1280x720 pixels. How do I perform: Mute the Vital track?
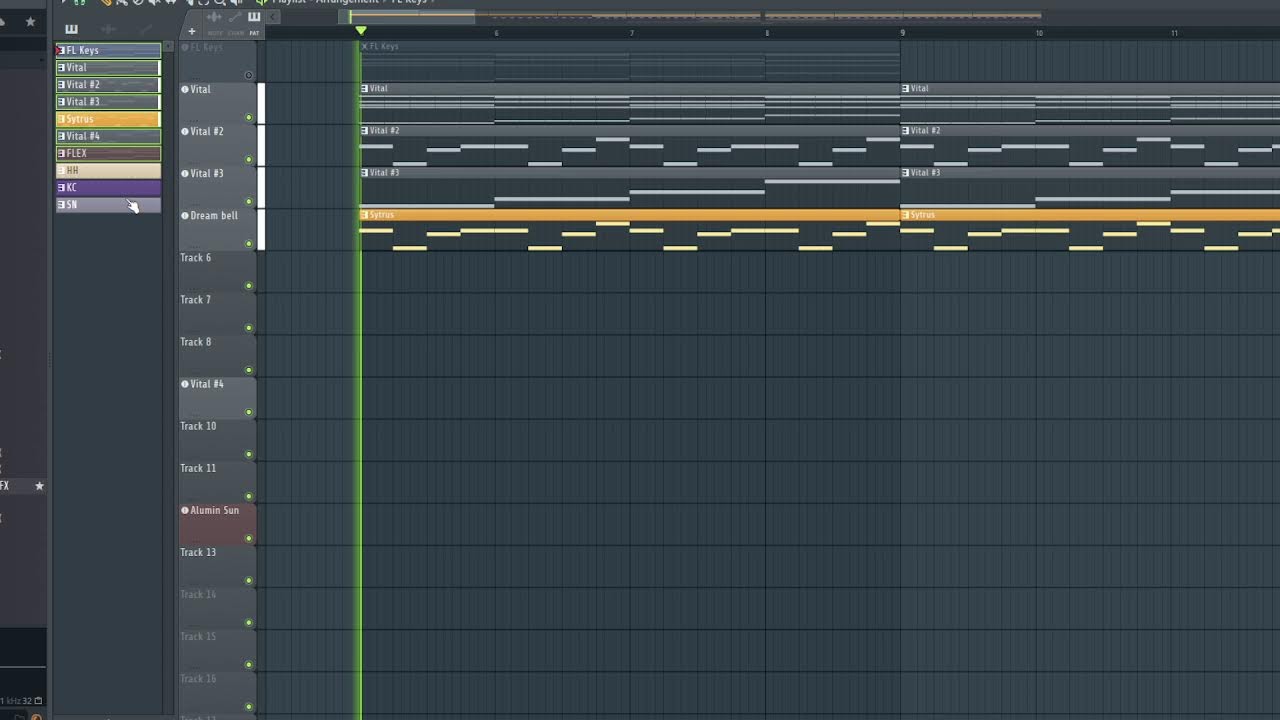(249, 117)
